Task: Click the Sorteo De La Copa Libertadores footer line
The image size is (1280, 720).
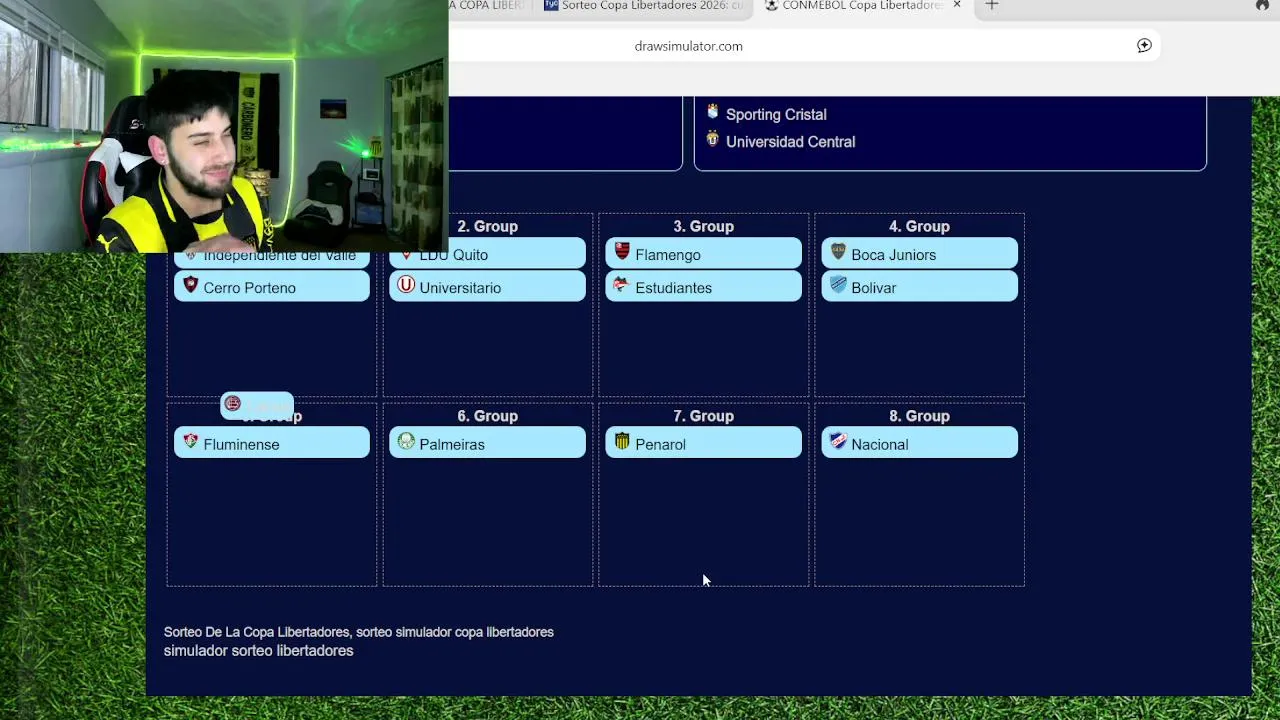Action: pyautogui.click(x=358, y=632)
